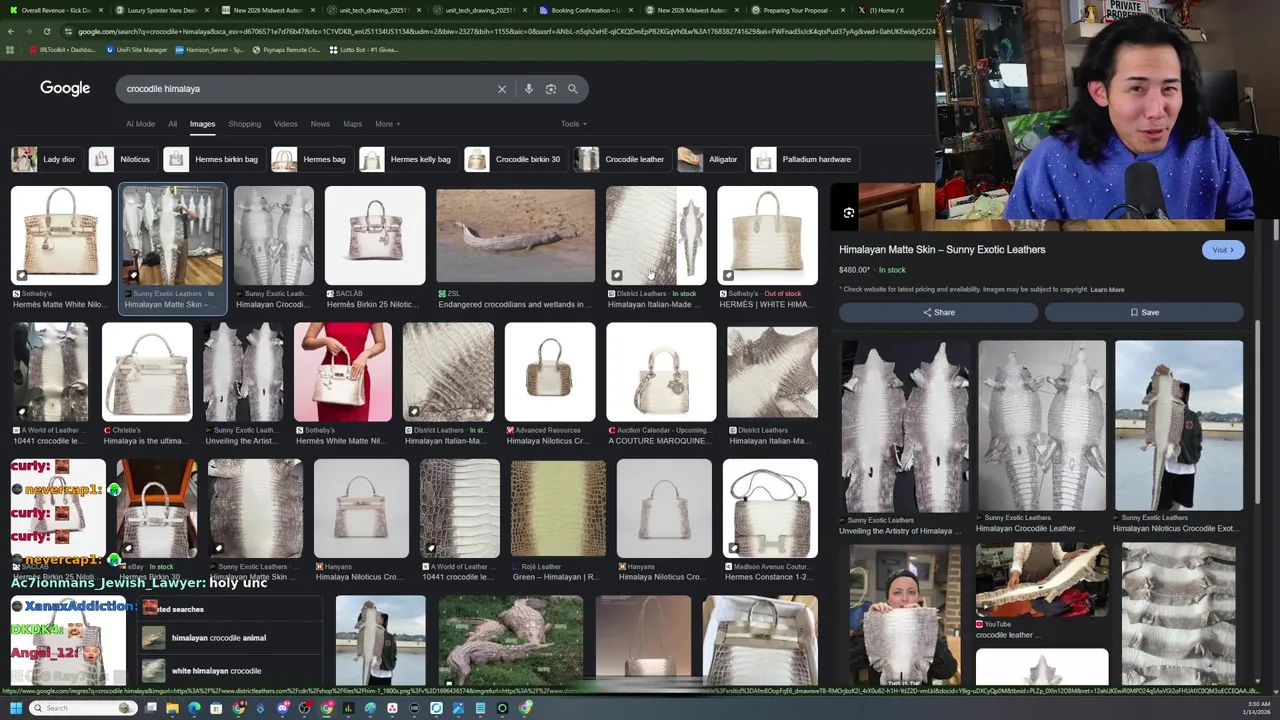Open Google Lens image search
1280x720 pixels.
pyautogui.click(x=550, y=89)
